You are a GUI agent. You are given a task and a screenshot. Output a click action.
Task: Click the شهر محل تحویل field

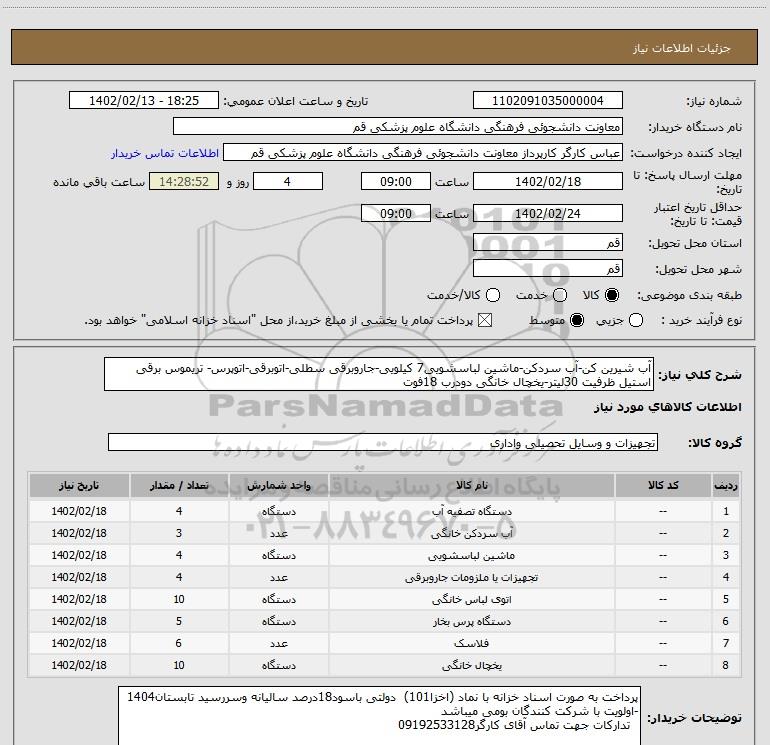548,268
